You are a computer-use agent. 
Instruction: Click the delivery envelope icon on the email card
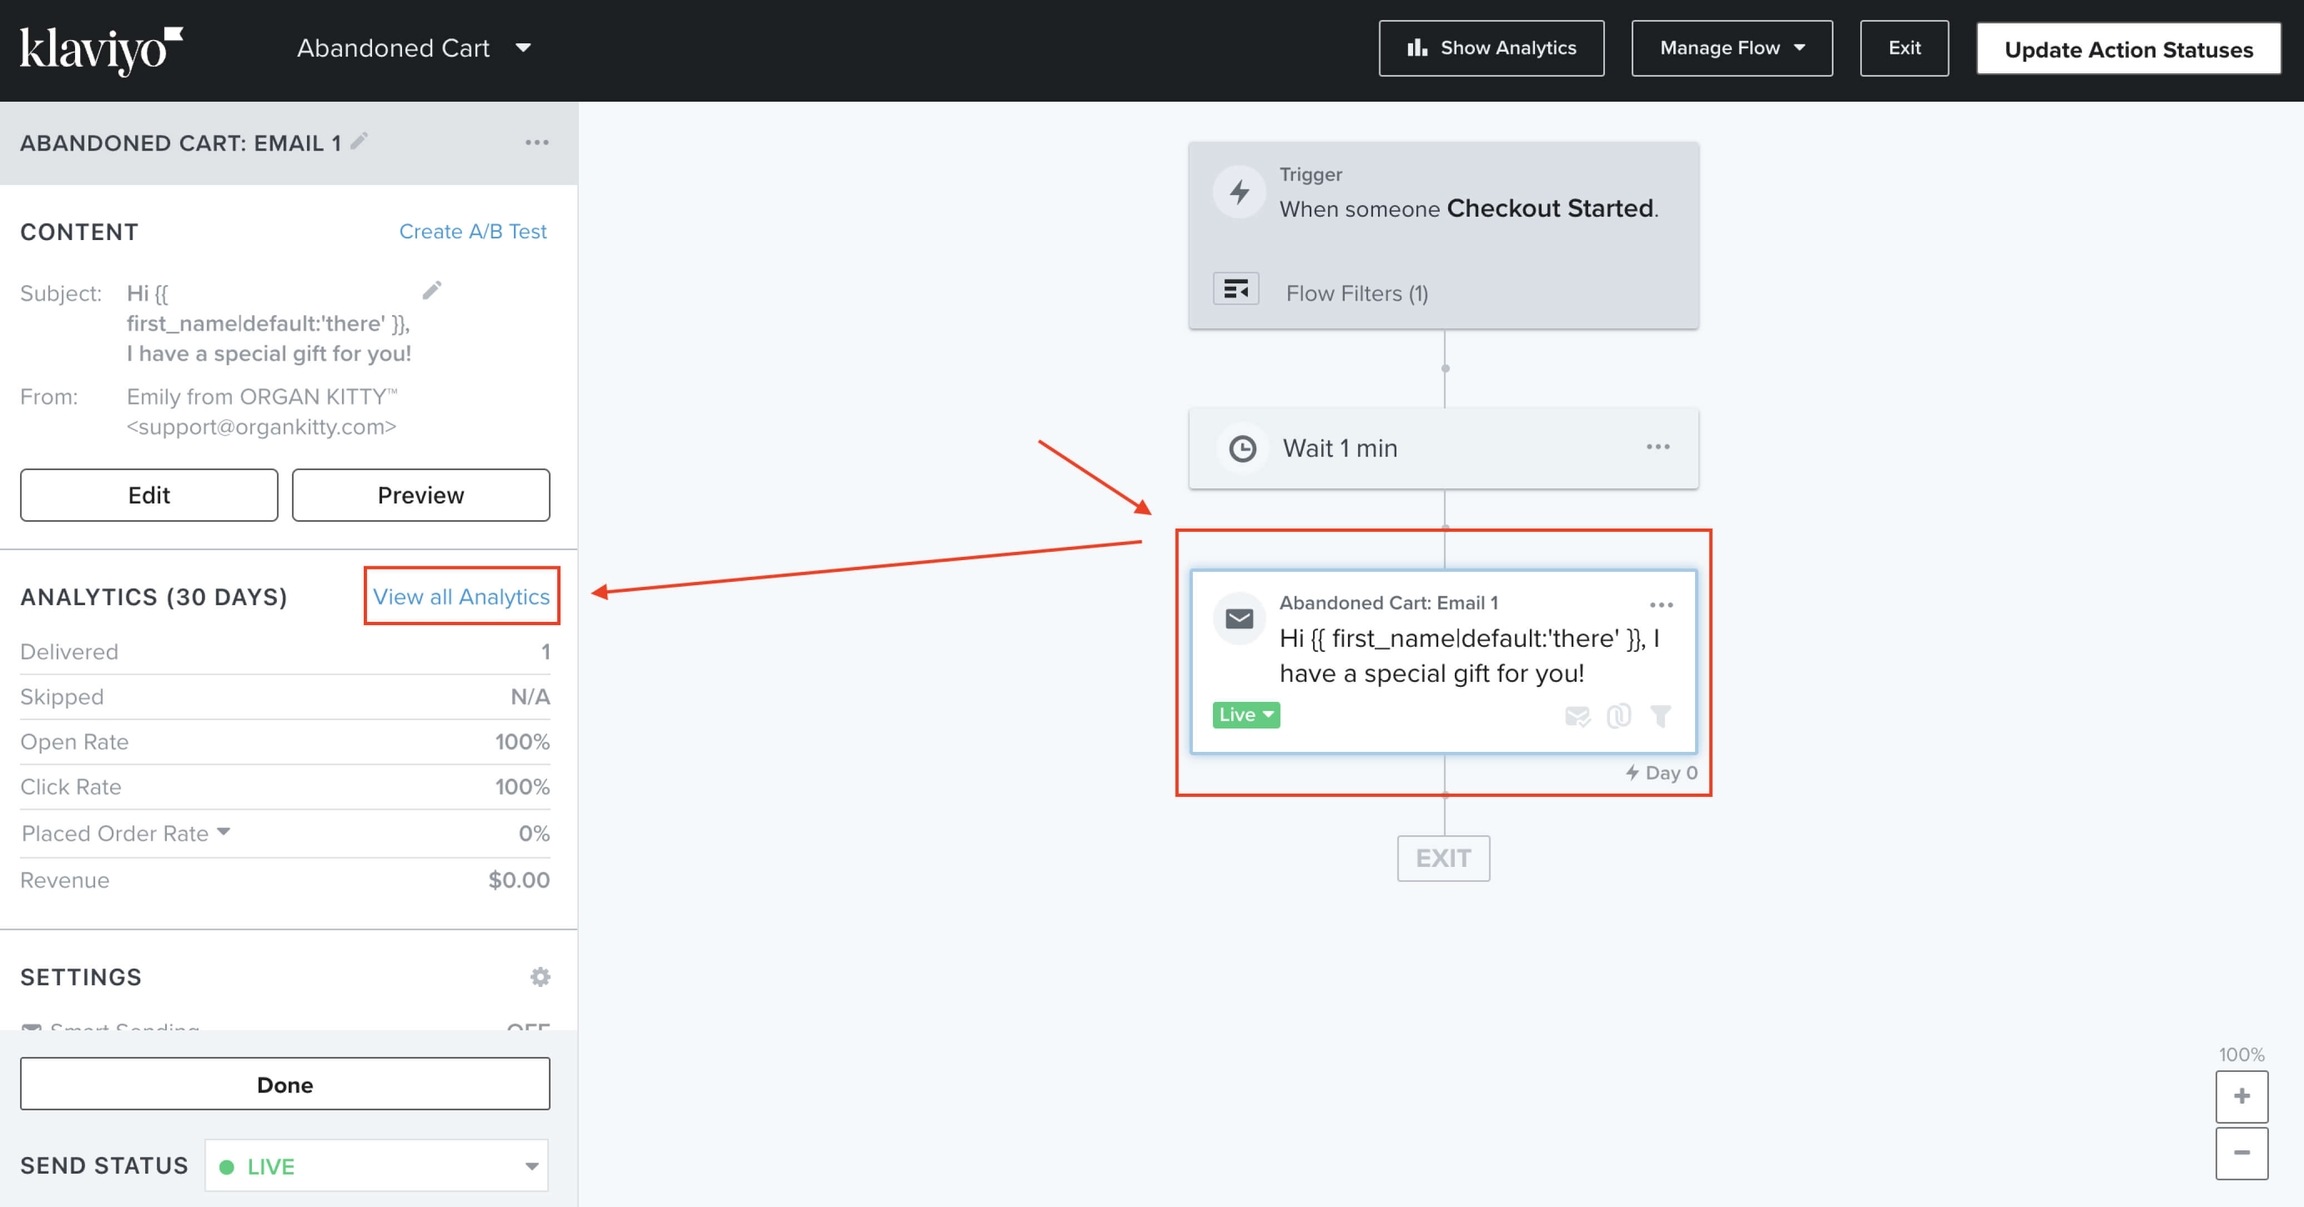point(1577,716)
